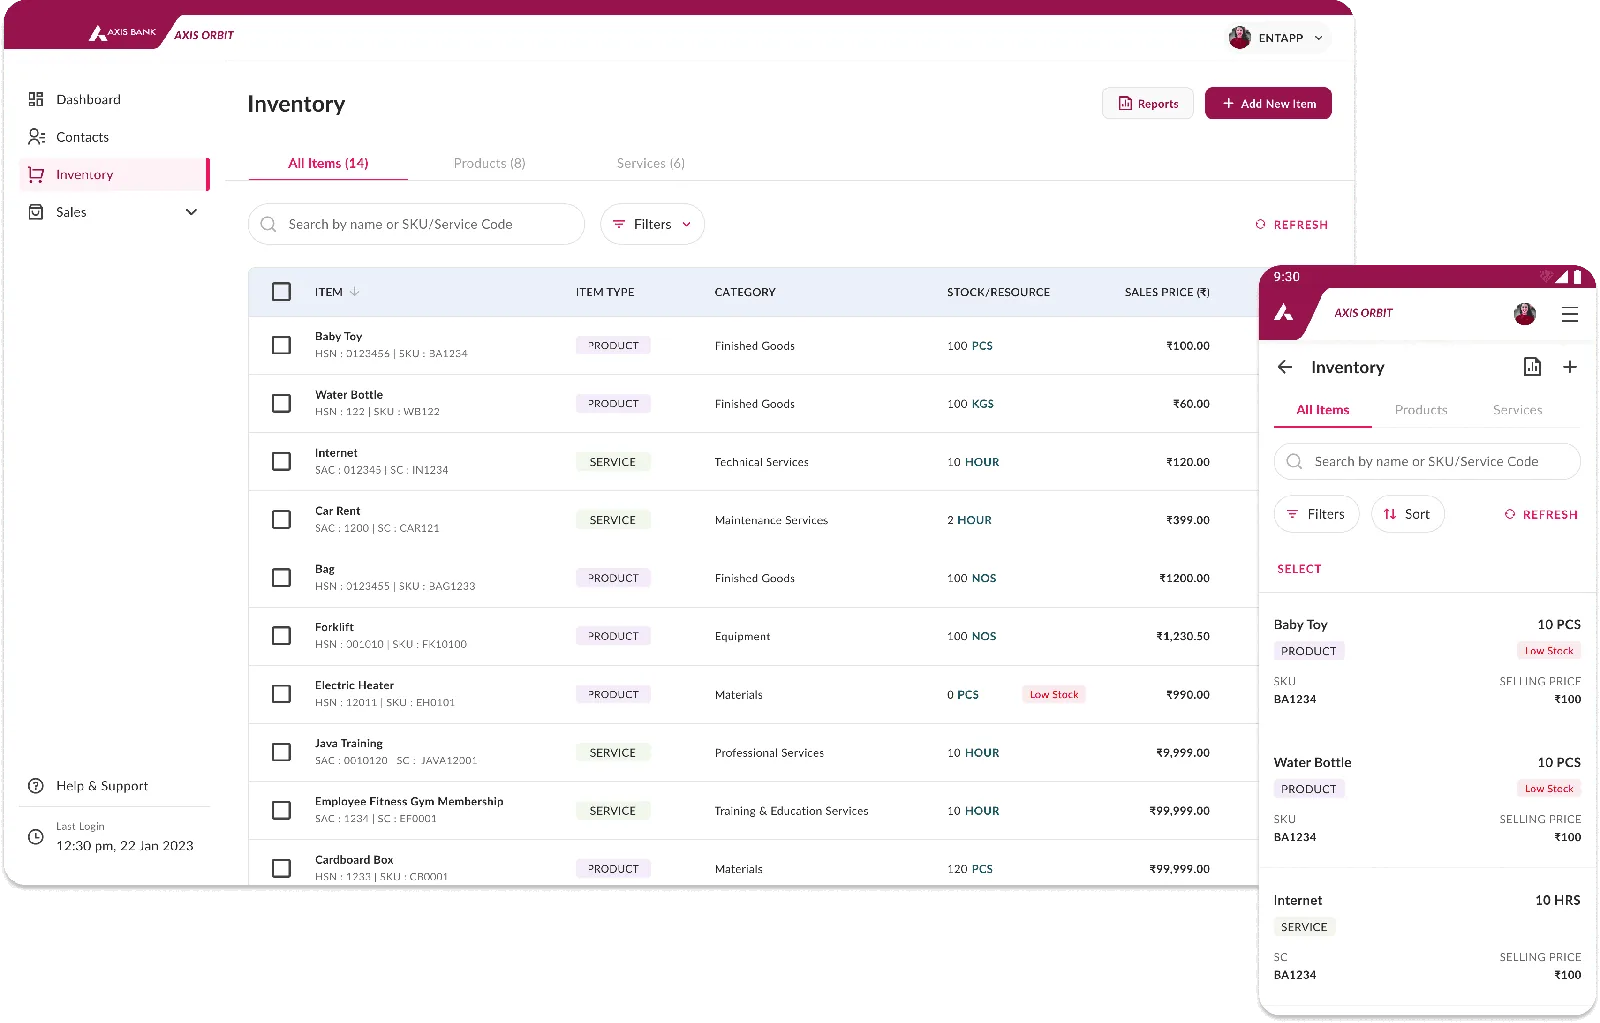Check the Baby Toy row checkbox
This screenshot has width=1600, height=1023.
282,345
